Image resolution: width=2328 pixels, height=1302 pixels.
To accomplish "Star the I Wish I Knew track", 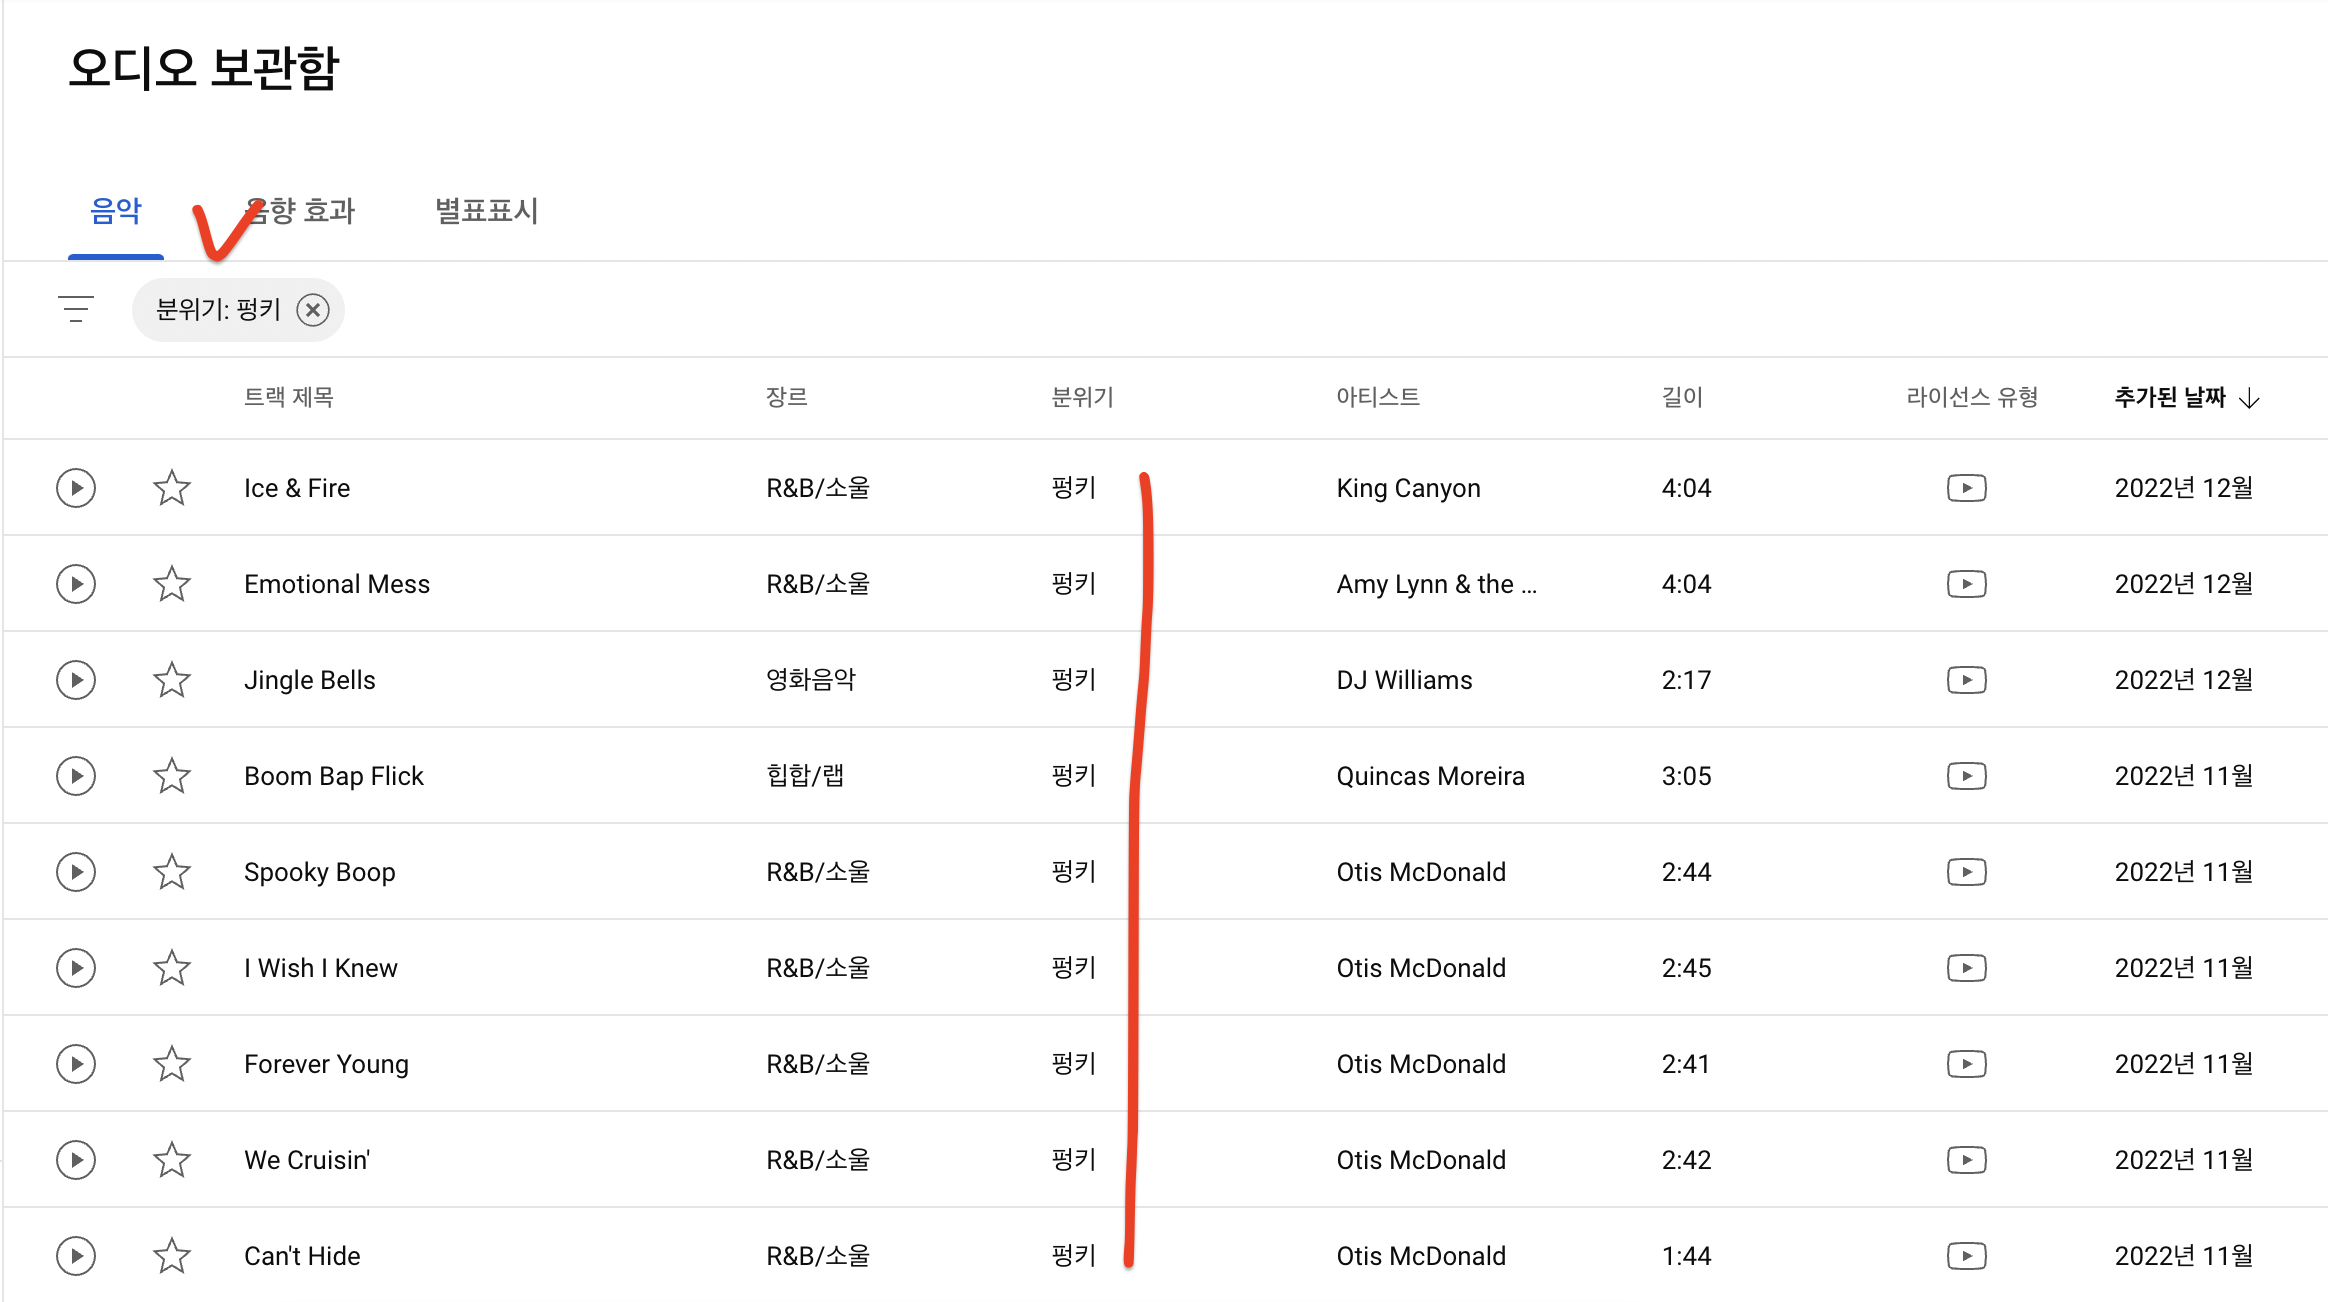I will click(172, 968).
